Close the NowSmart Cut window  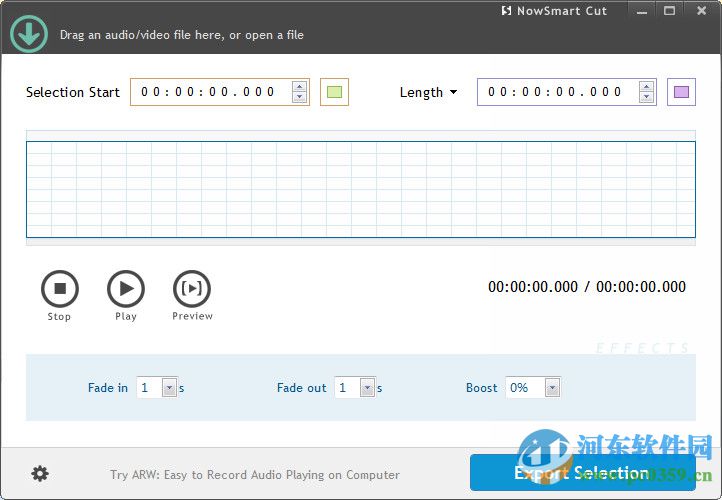(701, 11)
